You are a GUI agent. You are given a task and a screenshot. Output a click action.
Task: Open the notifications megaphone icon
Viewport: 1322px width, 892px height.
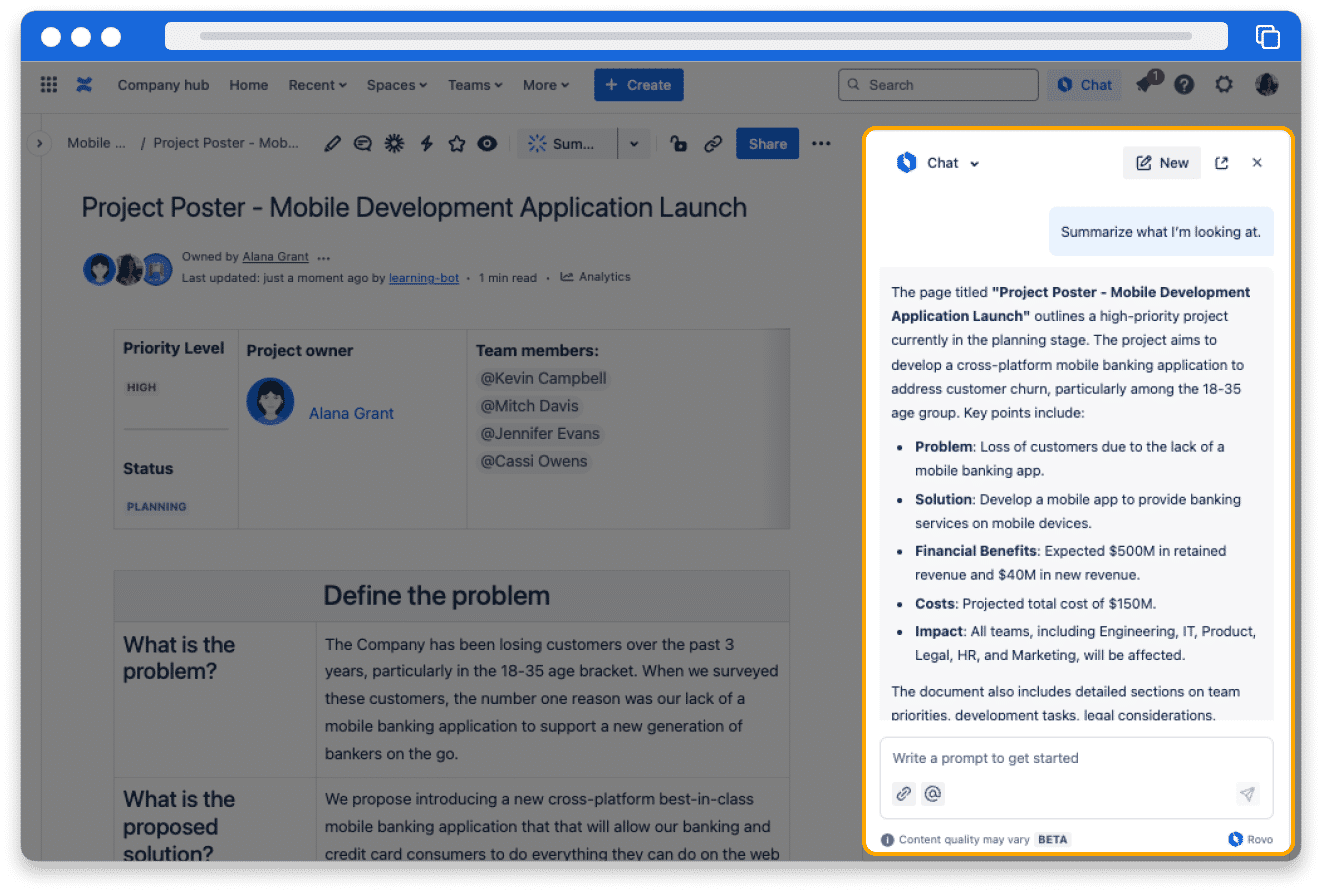(1147, 84)
